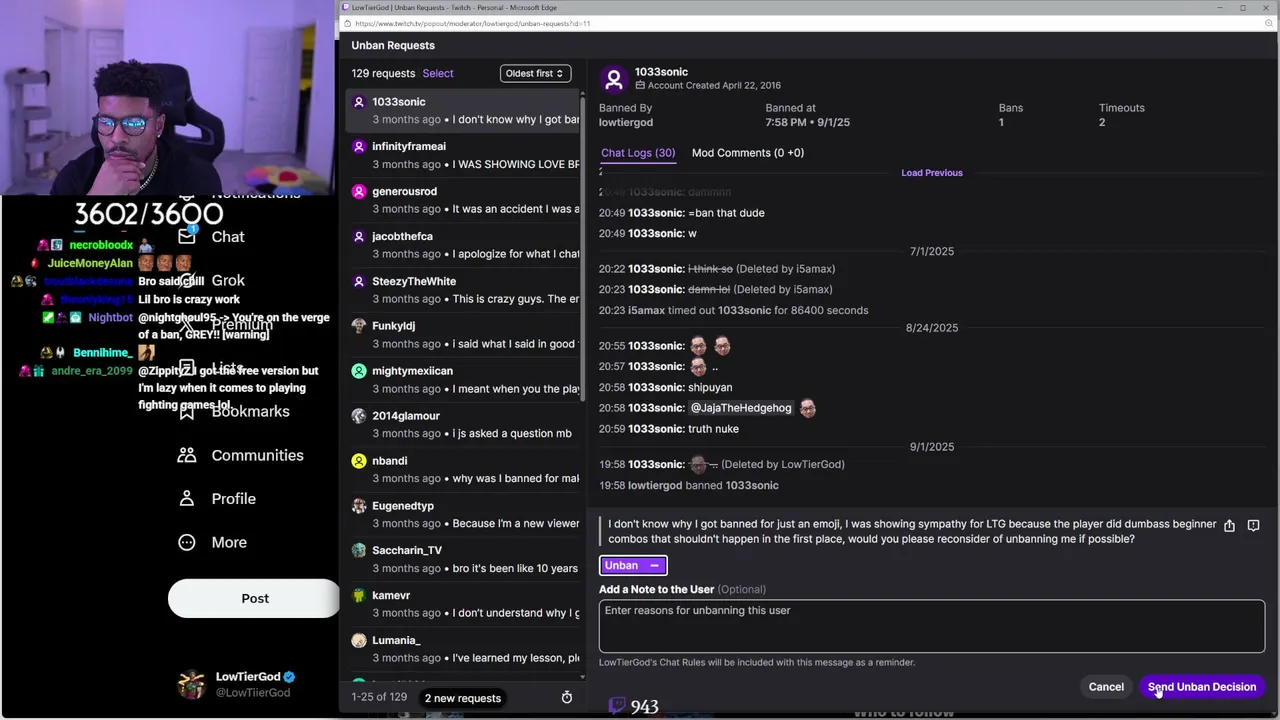Click Chat envelope icon in left sidebar
Viewport: 1280px width, 720px height.
click(x=187, y=237)
